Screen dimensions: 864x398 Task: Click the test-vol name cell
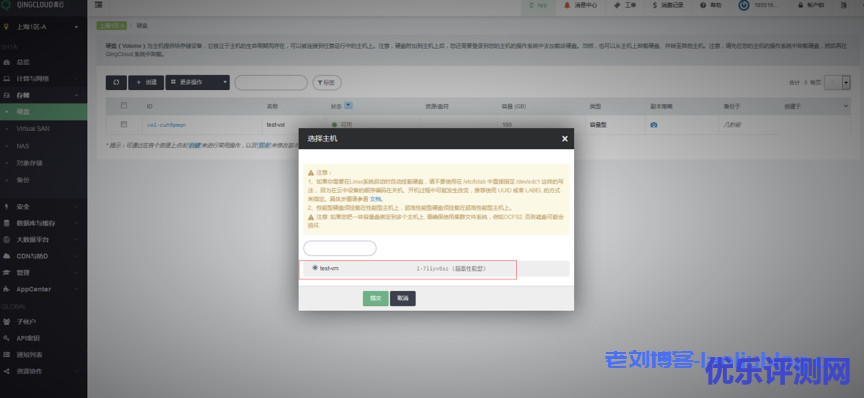tap(276, 125)
